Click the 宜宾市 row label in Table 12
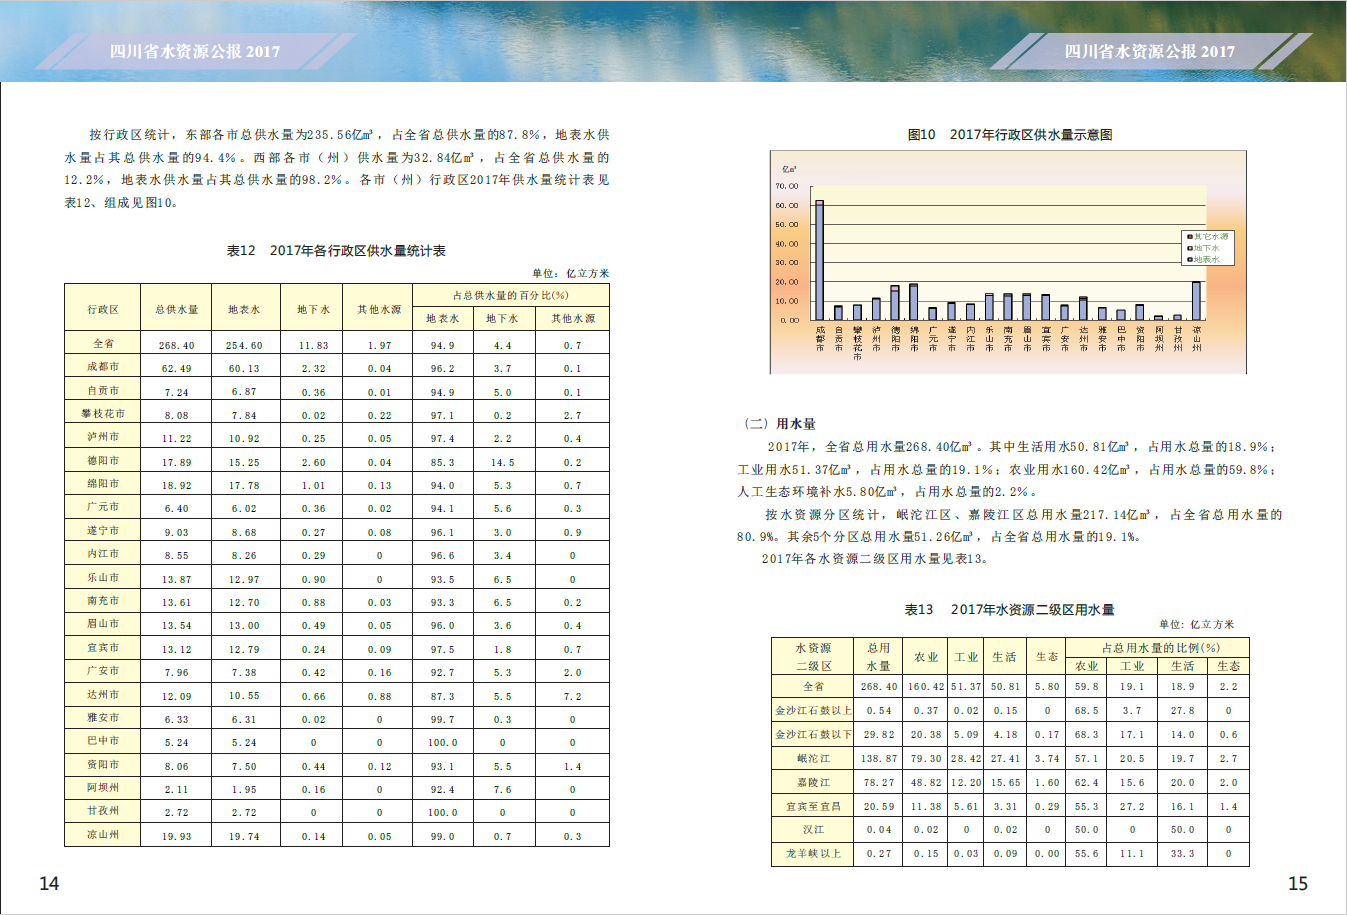 pyautogui.click(x=103, y=648)
